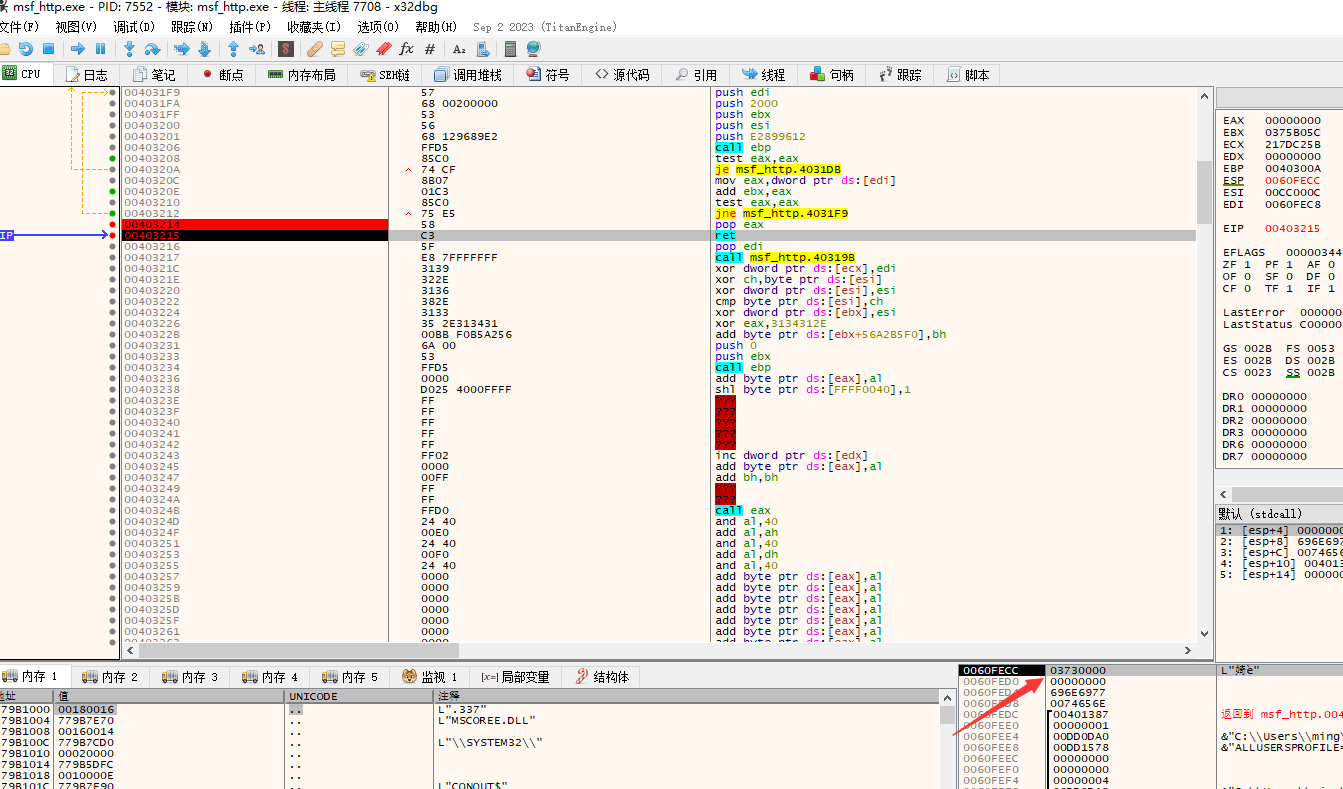Click the Run To User Code icon
This screenshot has width=1343, height=789.
pyautogui.click(x=257, y=48)
